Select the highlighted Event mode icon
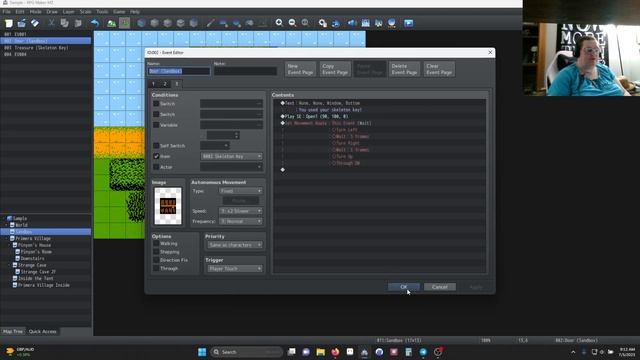Viewport: 640px width, 360px height. [124, 23]
